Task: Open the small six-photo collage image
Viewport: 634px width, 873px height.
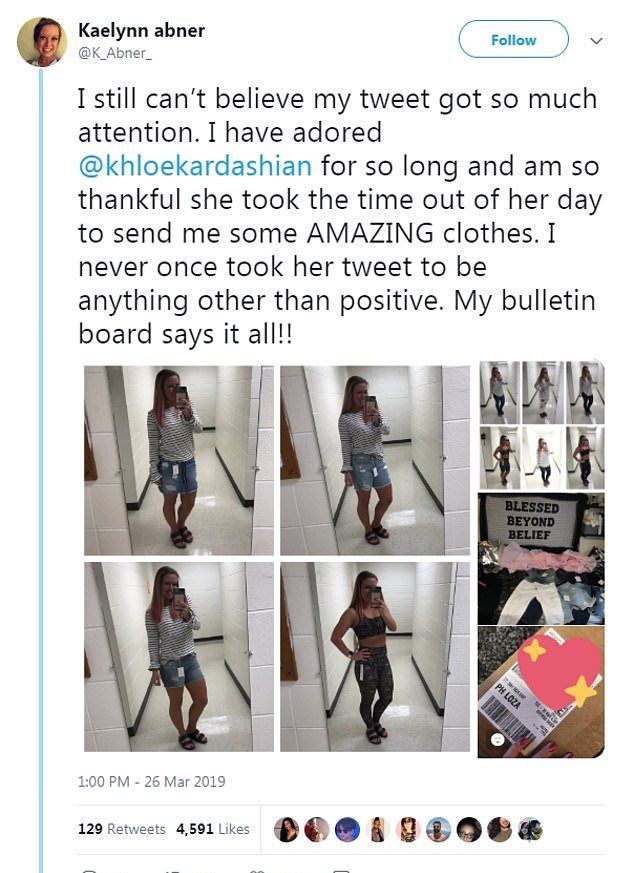Action: pyautogui.click(x=542, y=425)
